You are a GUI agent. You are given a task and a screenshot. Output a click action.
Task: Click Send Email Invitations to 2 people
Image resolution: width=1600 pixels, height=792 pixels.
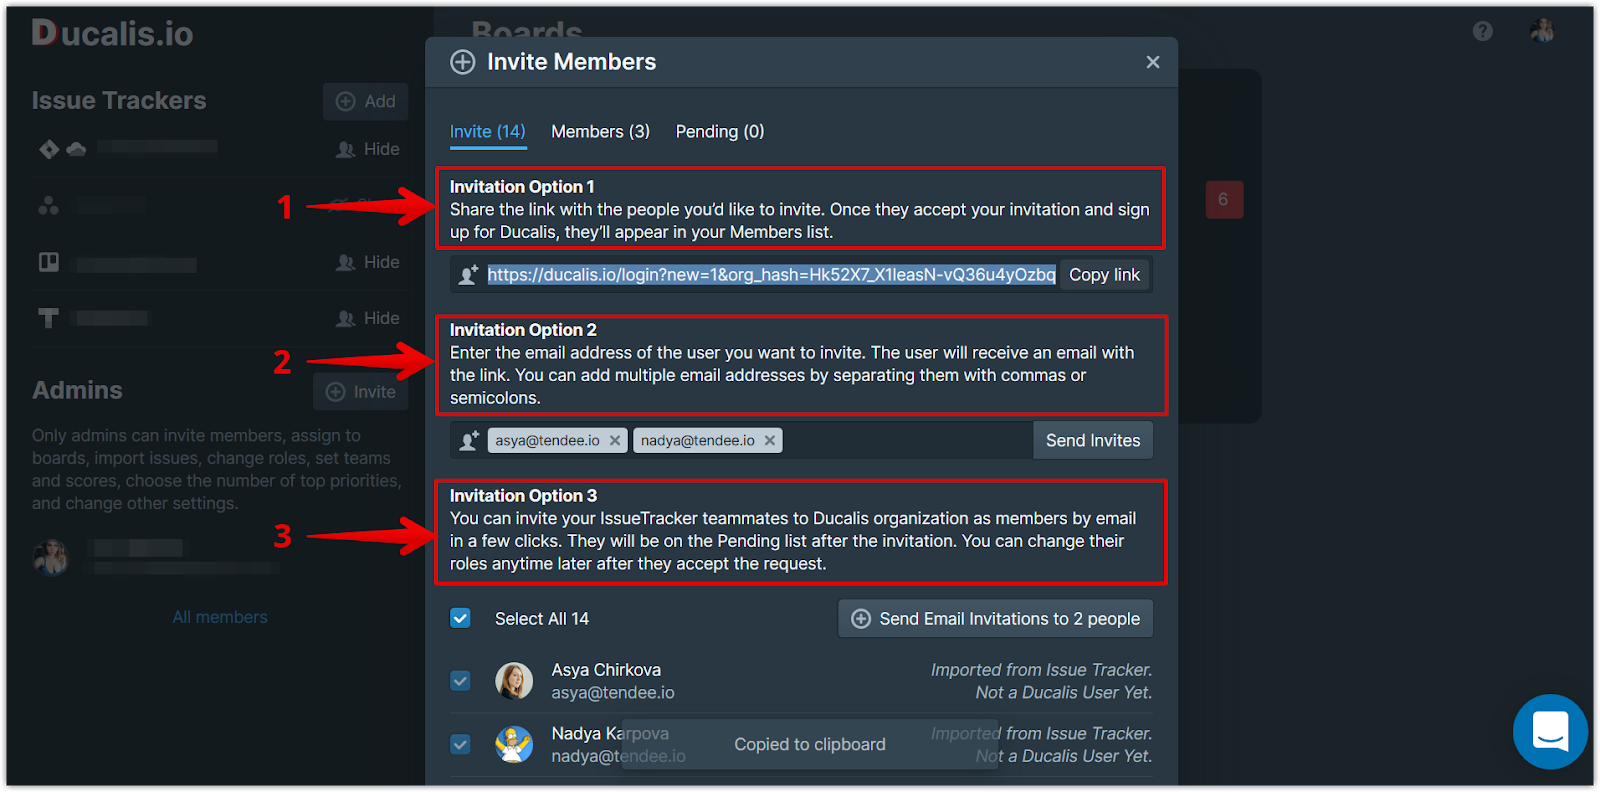tap(996, 619)
